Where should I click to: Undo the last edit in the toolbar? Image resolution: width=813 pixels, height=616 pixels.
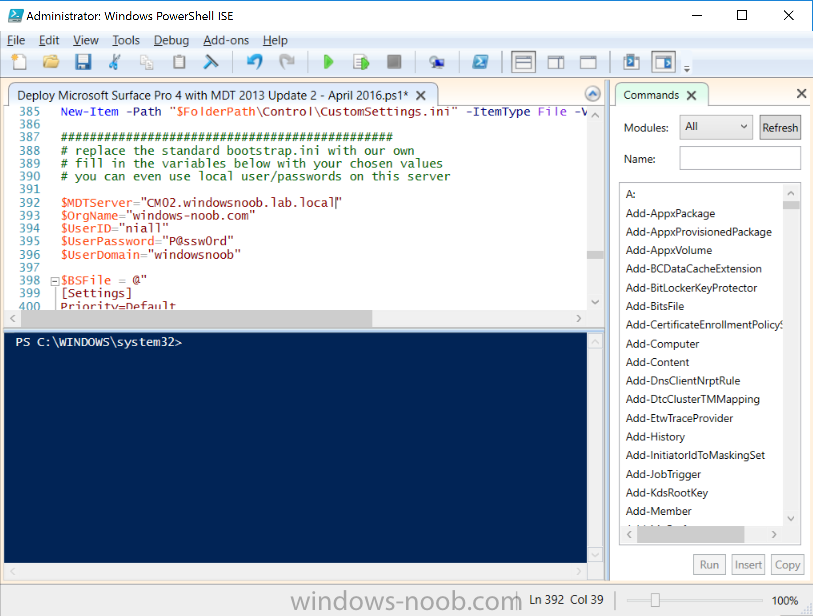[x=255, y=62]
